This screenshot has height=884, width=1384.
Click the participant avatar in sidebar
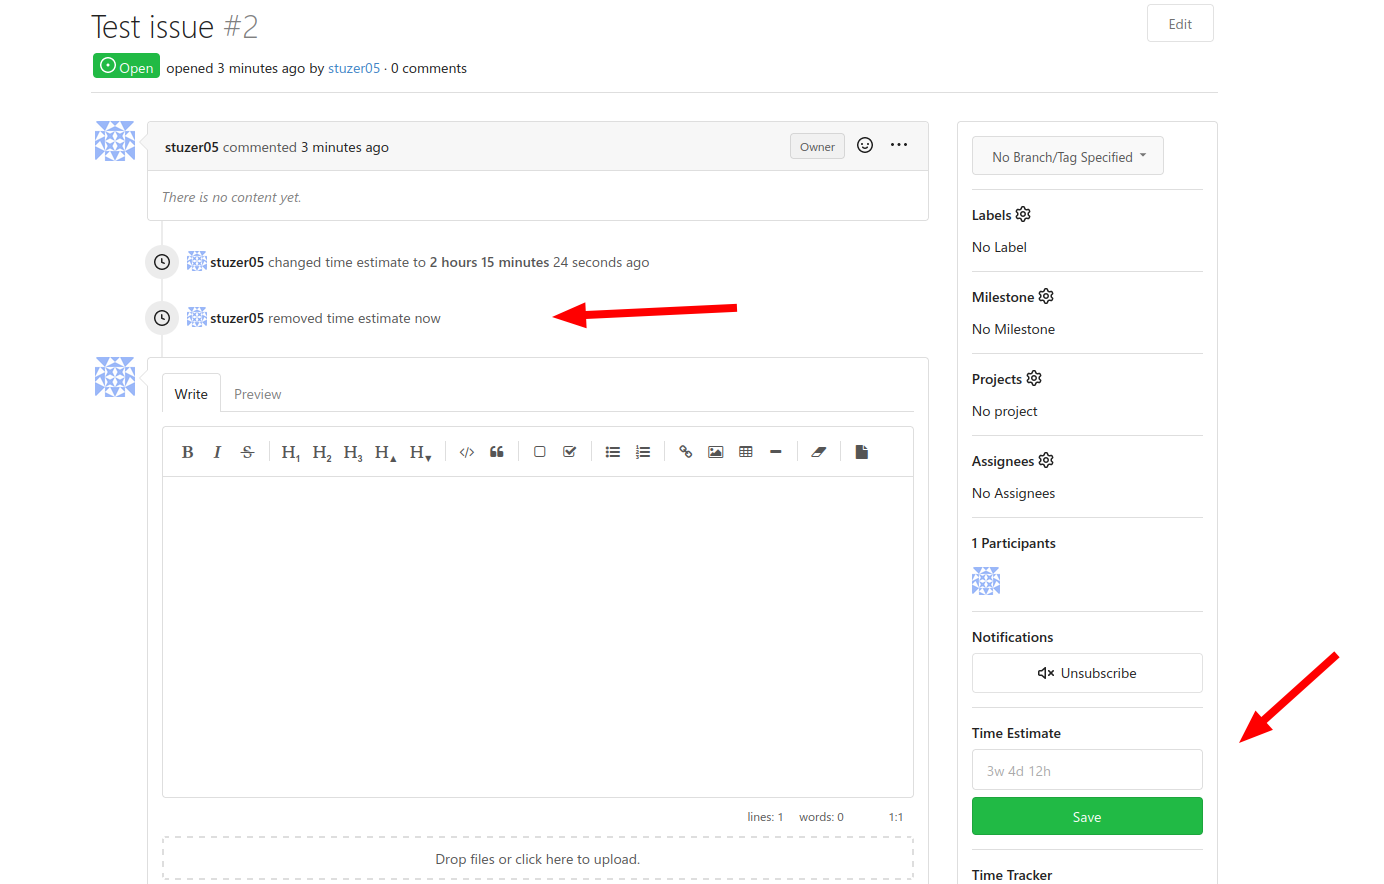coord(986,581)
